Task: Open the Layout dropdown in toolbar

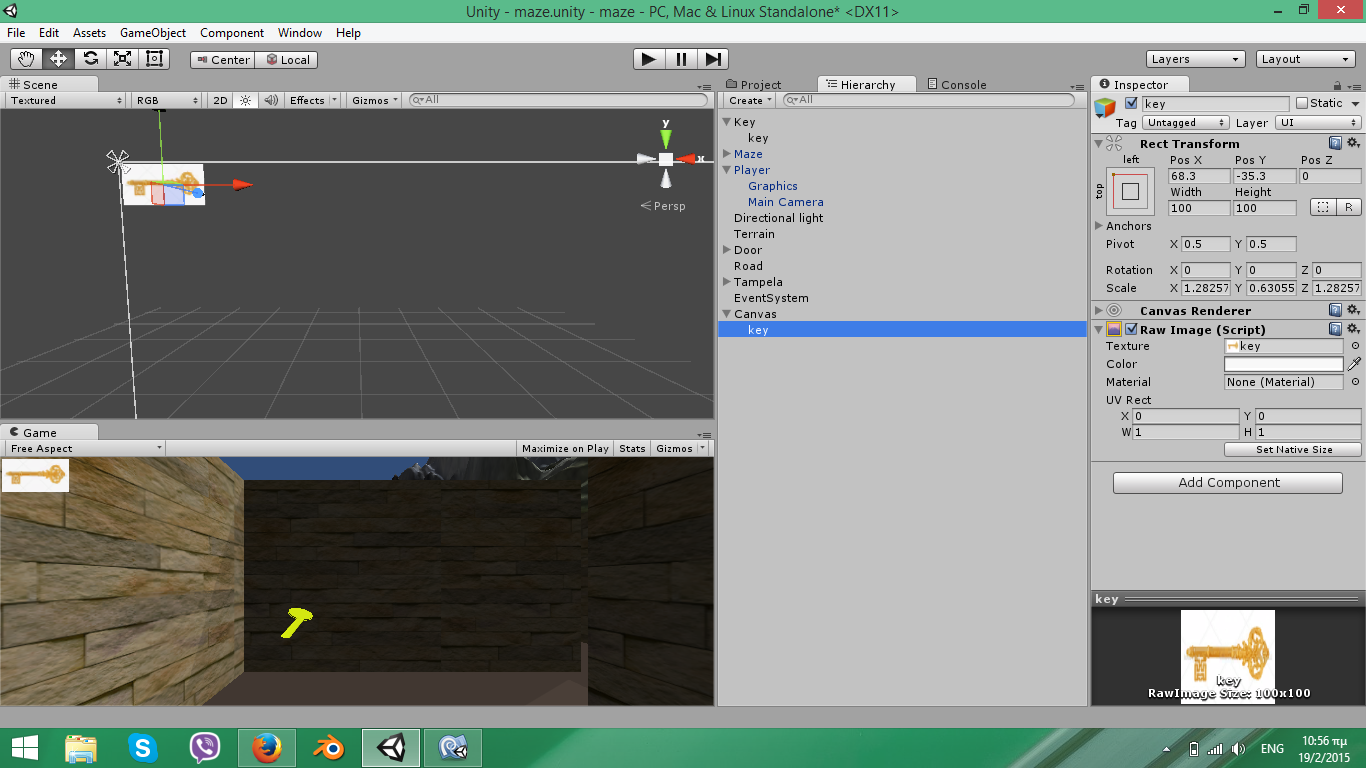Action: click(1306, 59)
